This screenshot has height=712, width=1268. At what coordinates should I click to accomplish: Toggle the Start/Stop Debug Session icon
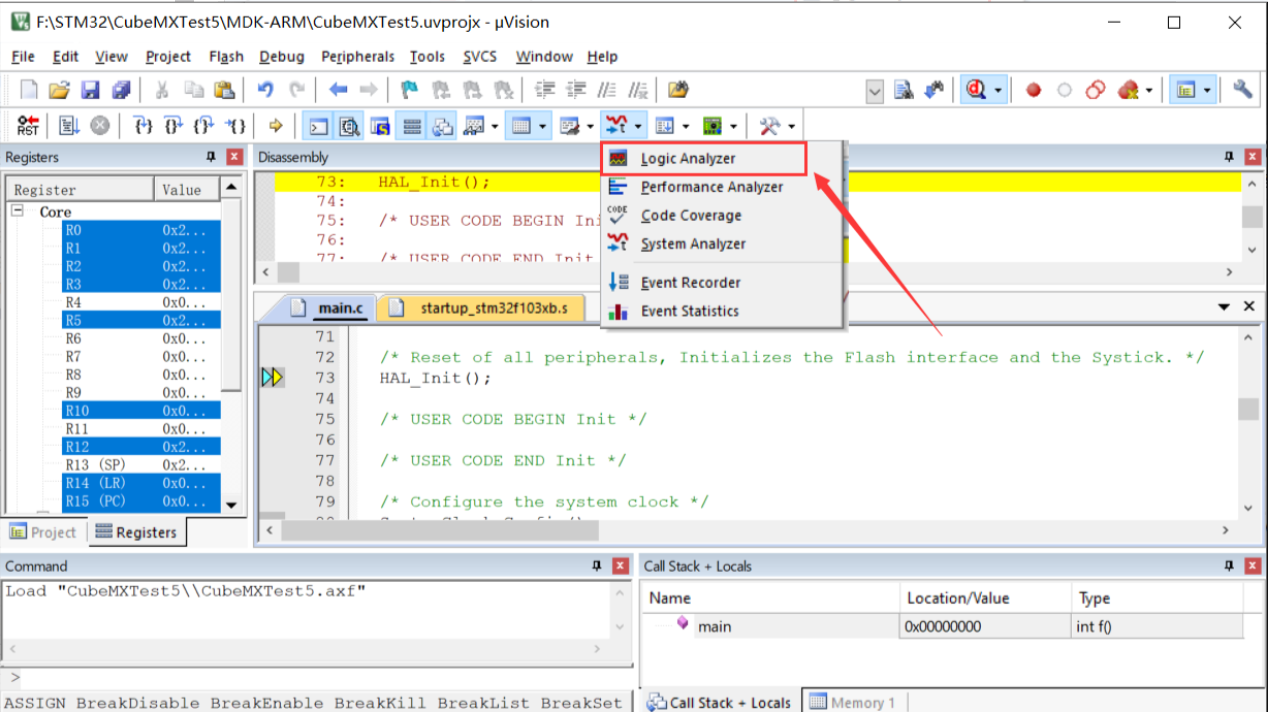pos(976,90)
